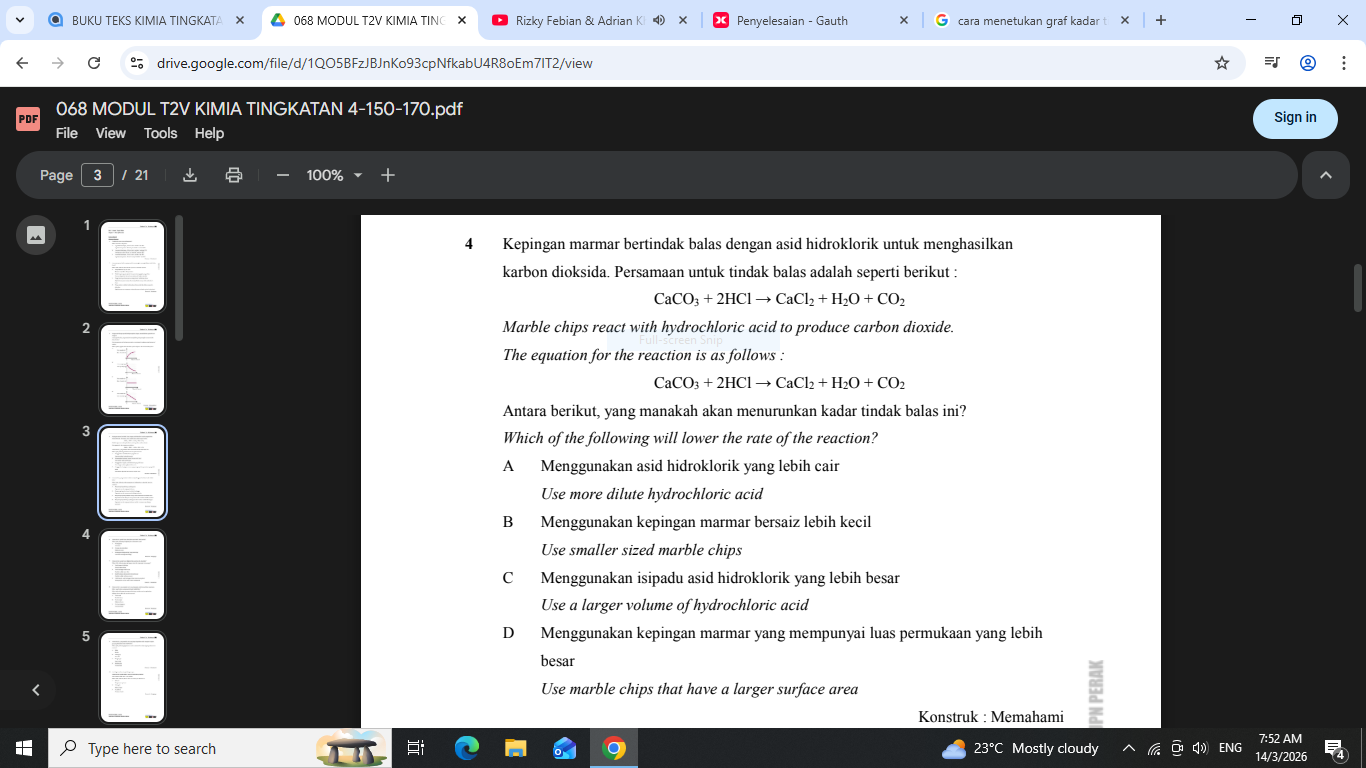Open the Tools menu
The height and width of the screenshot is (768, 1366).
tap(160, 133)
